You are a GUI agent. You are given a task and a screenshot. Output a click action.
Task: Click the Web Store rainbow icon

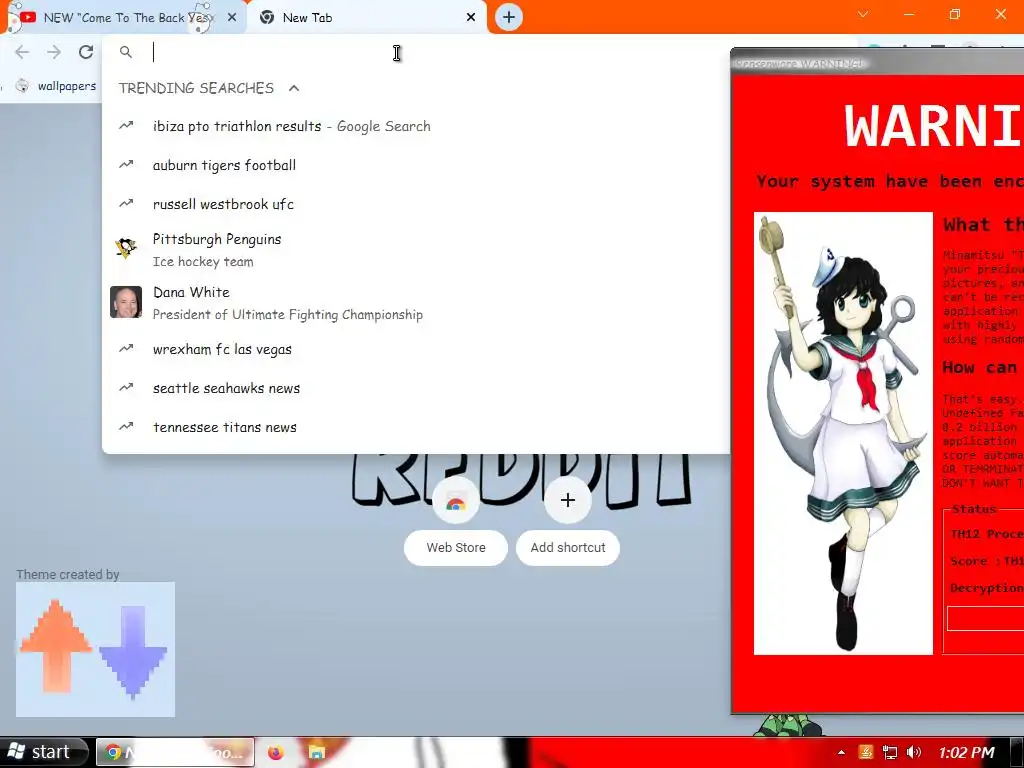[x=456, y=503]
